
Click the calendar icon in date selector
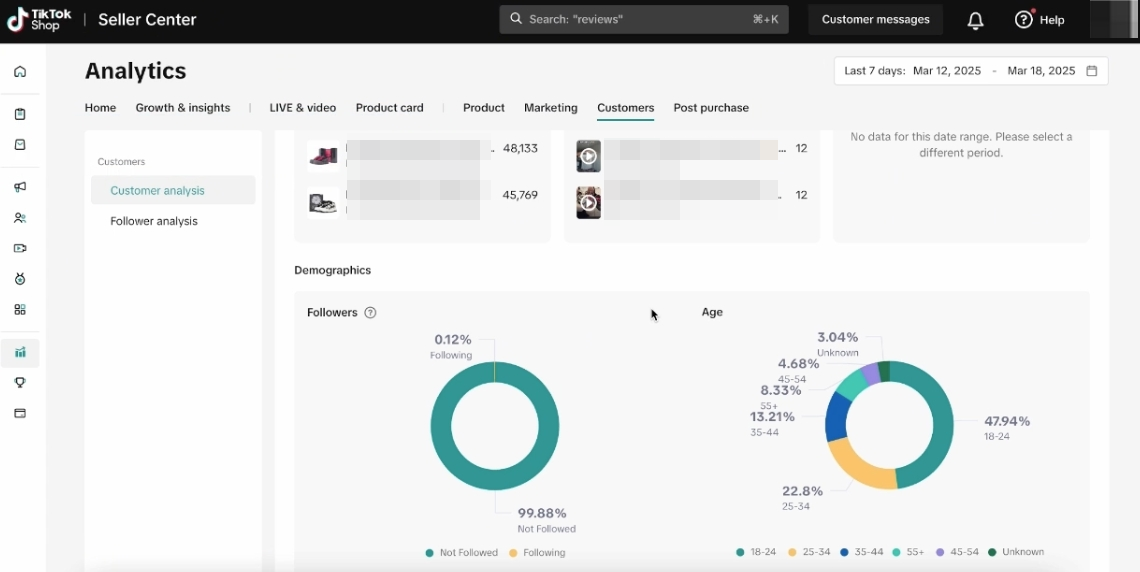tap(1092, 71)
